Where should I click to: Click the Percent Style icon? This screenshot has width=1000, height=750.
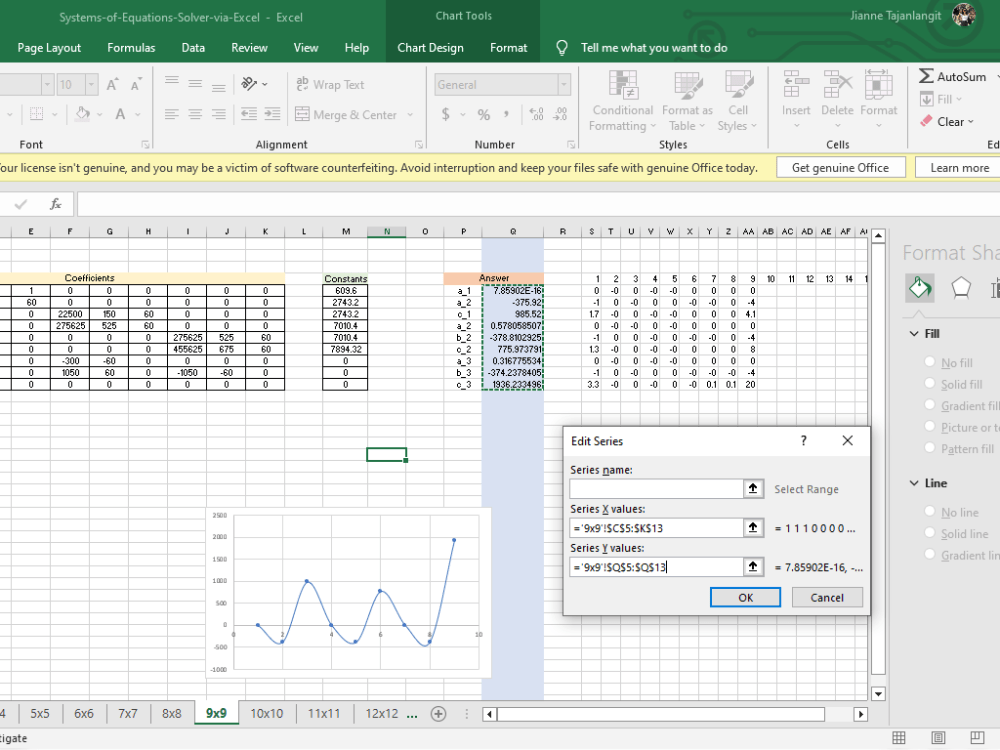(x=484, y=115)
